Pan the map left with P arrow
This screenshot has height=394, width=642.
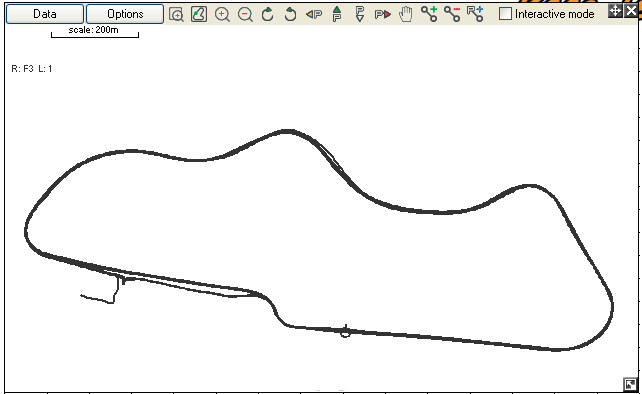click(314, 15)
